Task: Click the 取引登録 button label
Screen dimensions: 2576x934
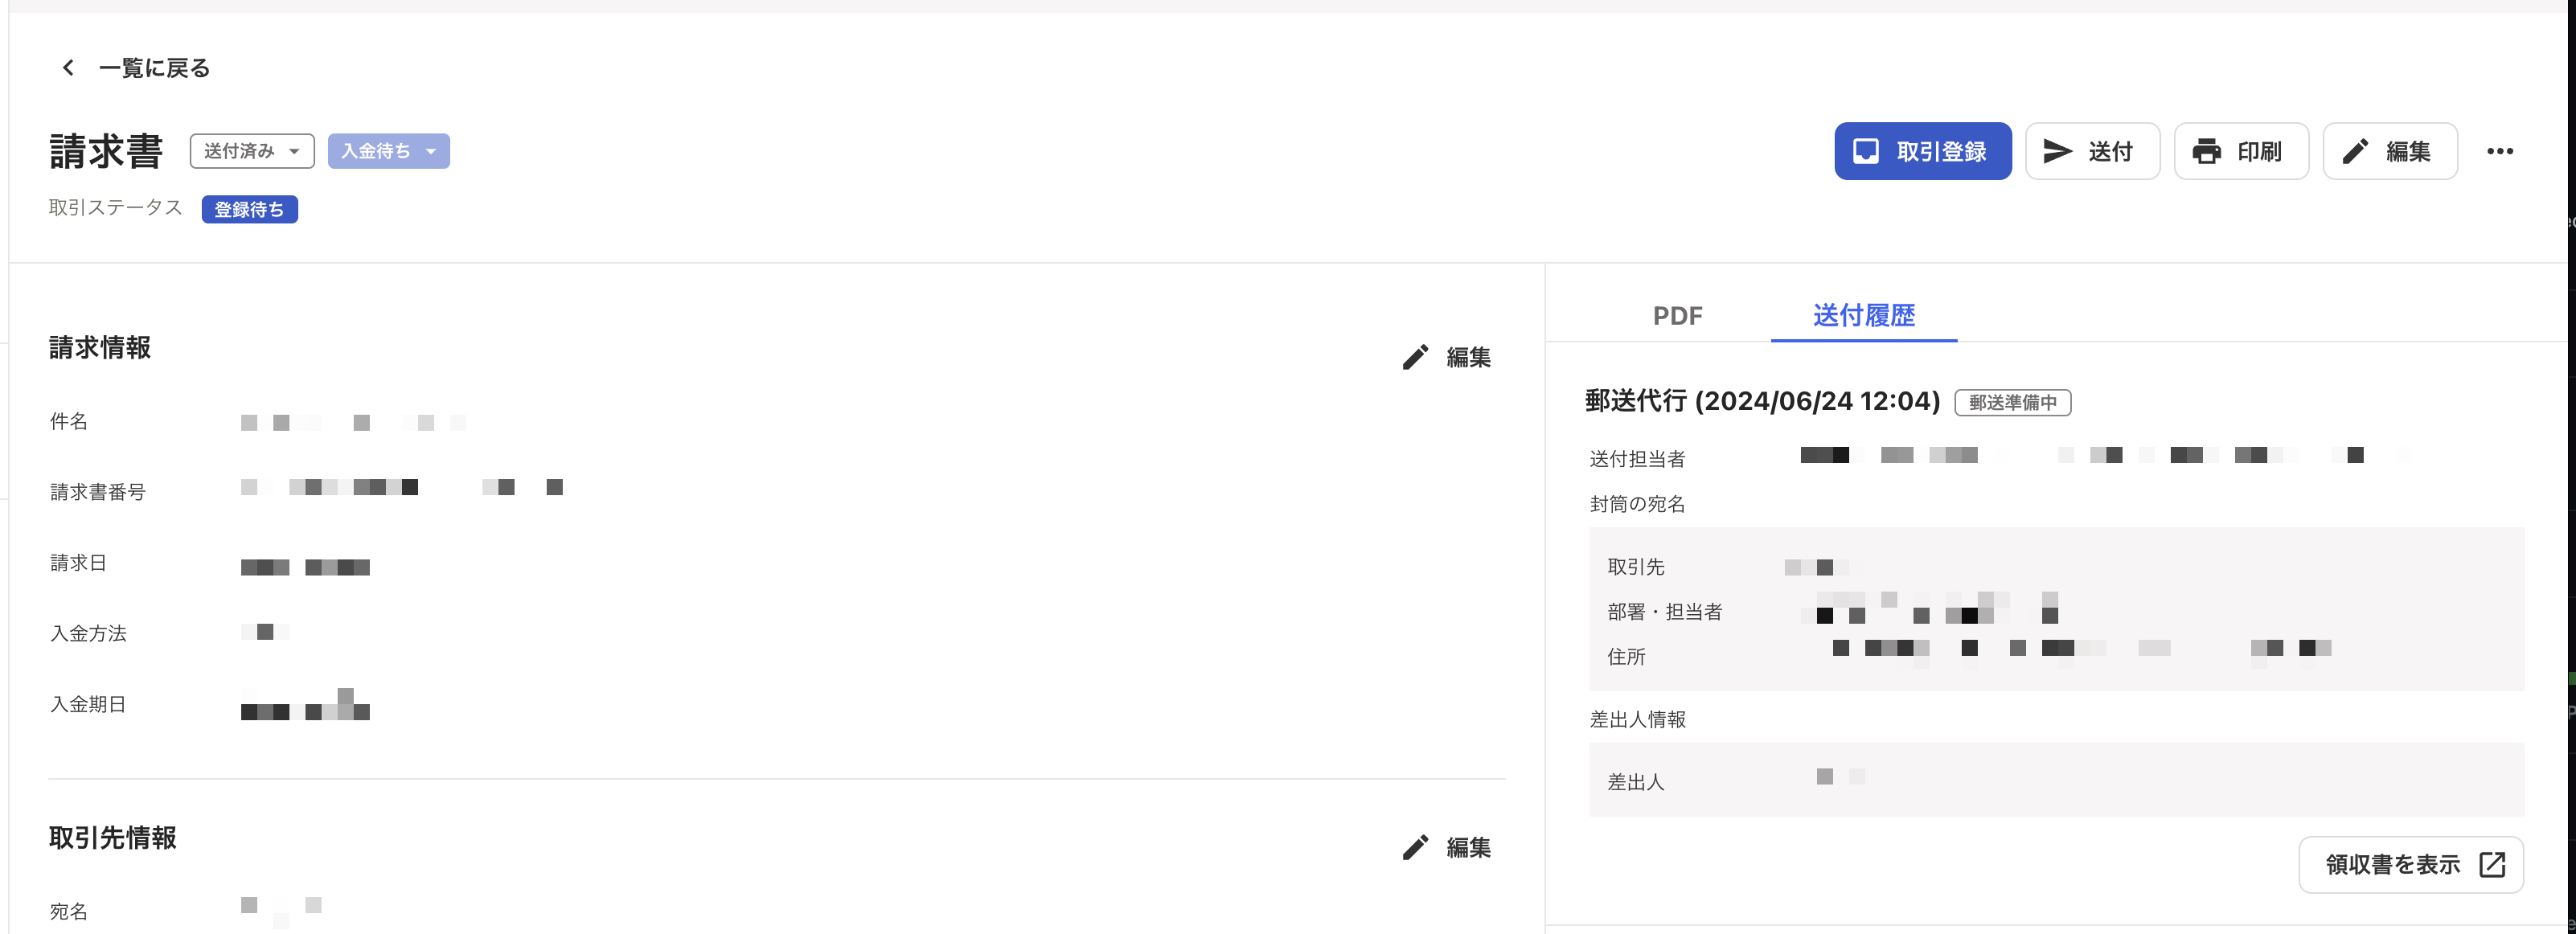Action: tap(1941, 151)
